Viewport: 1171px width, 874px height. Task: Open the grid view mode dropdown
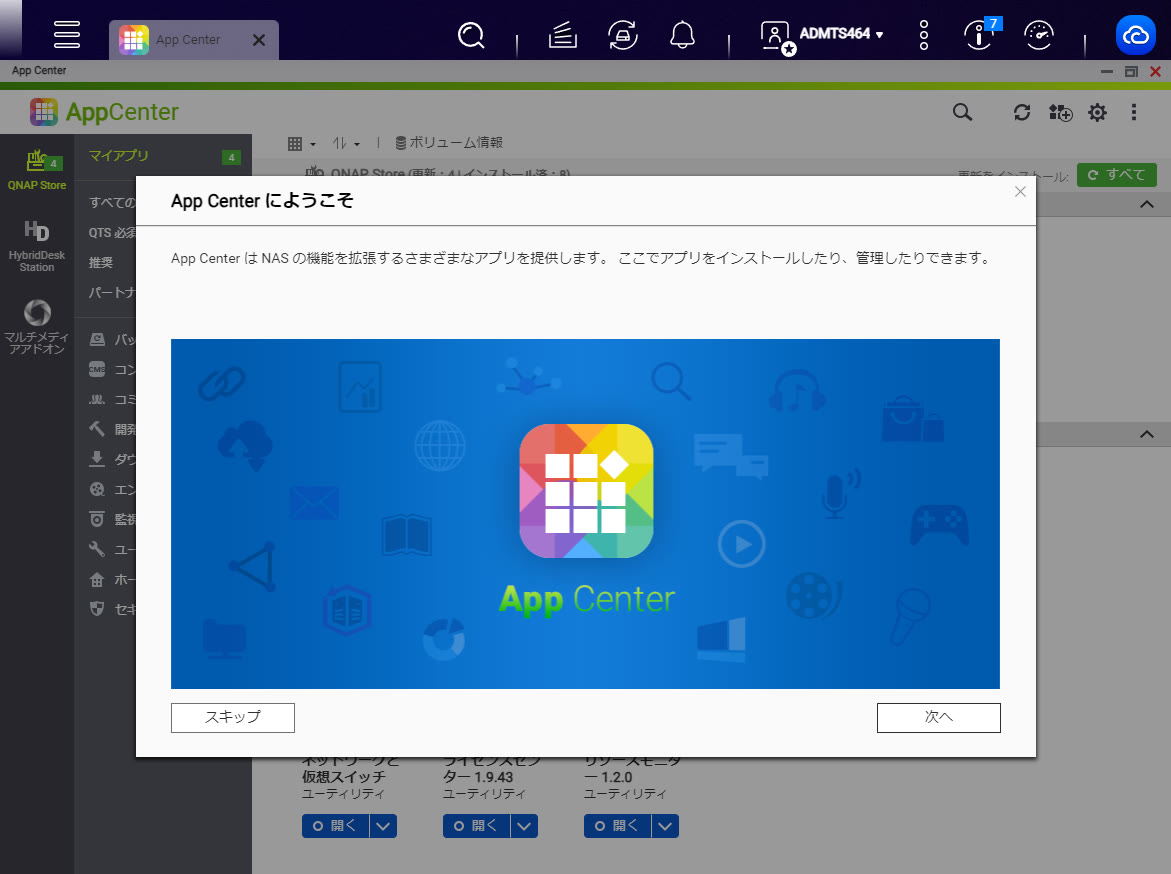301,143
